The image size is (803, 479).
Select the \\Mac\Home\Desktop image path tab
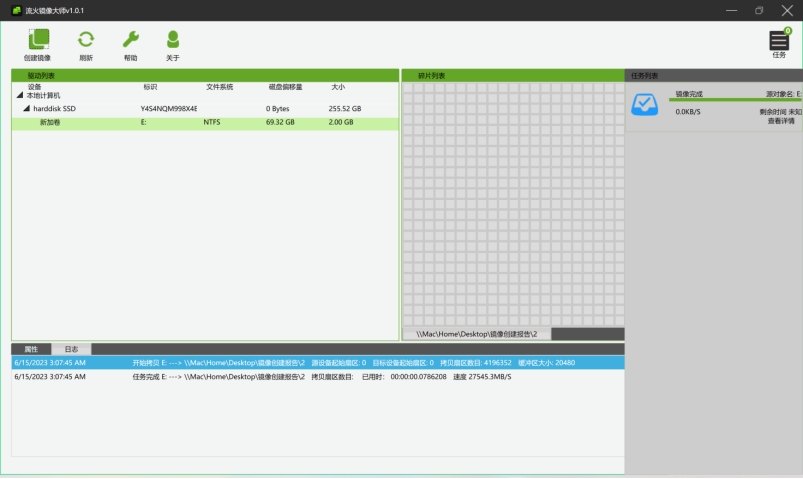tap(477, 334)
